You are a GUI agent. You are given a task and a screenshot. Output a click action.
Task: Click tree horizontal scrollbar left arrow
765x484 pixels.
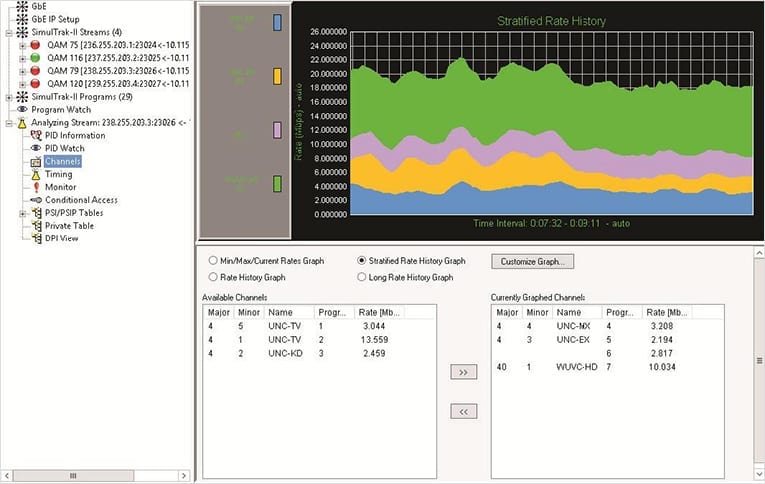(7, 476)
